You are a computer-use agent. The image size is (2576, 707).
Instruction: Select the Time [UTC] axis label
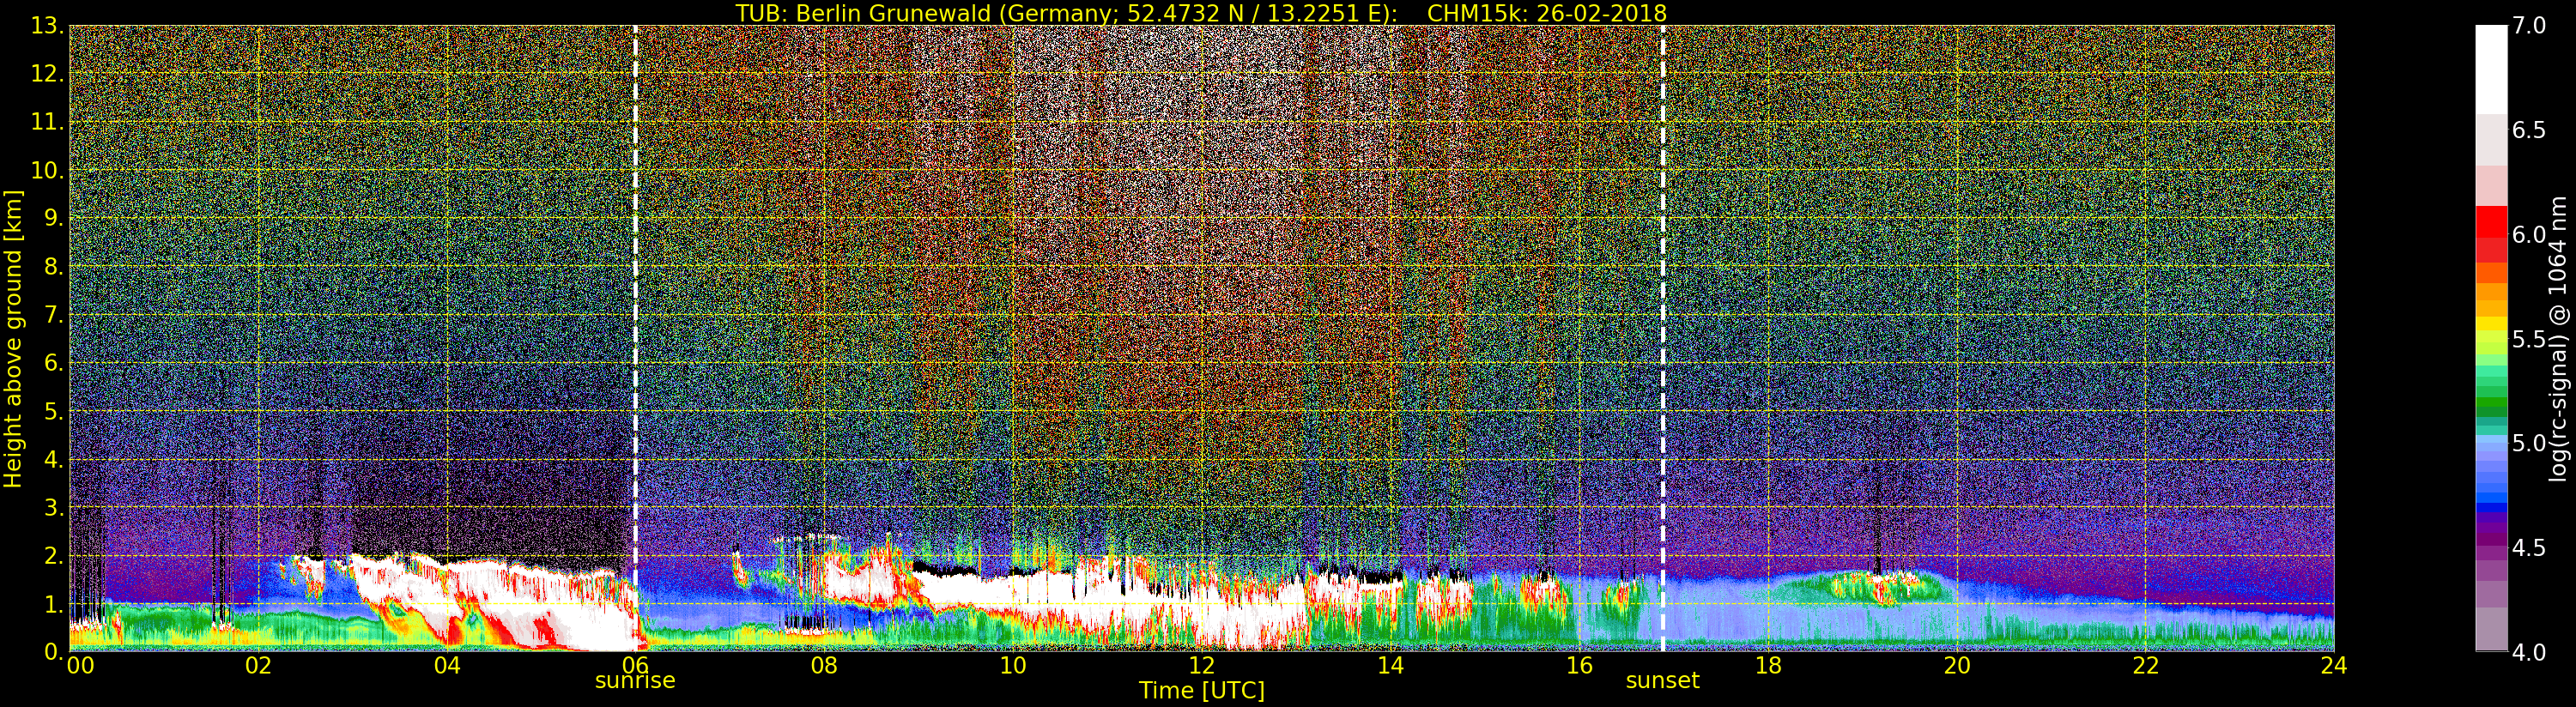[x=1201, y=691]
